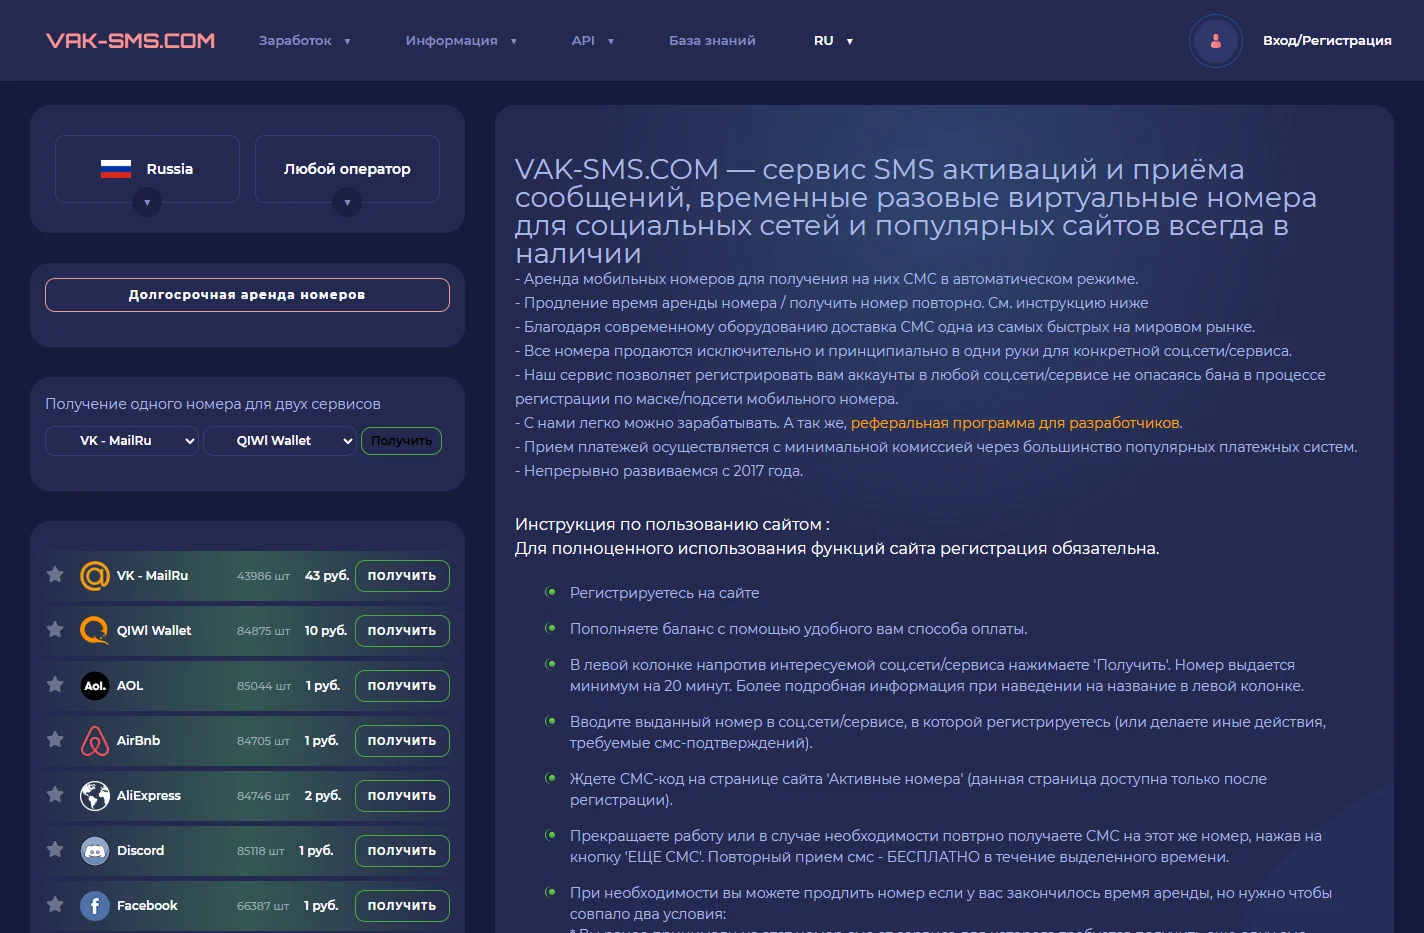This screenshot has width=1424, height=933.
Task: Open the QIWI Wallet second-service combo box
Action: [280, 441]
